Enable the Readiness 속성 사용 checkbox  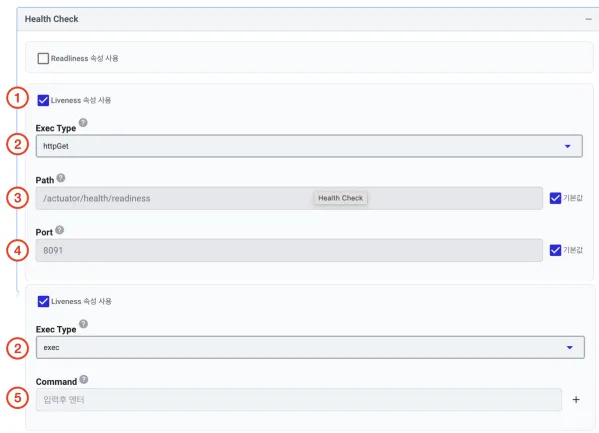43,58
